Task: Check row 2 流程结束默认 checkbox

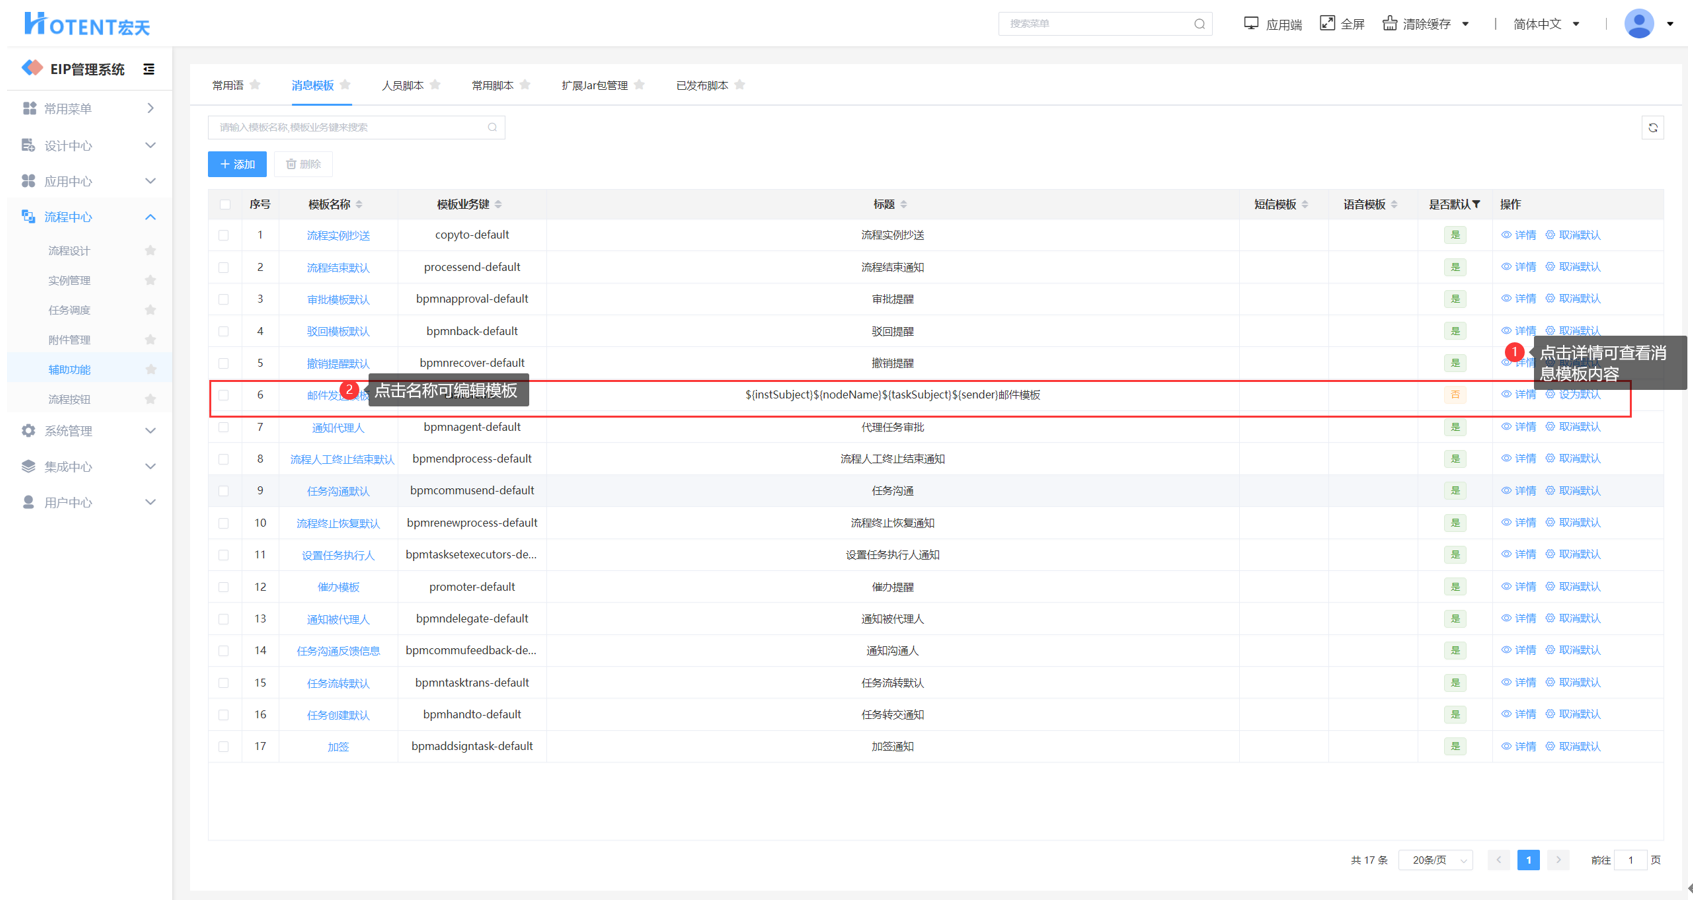Action: click(224, 268)
